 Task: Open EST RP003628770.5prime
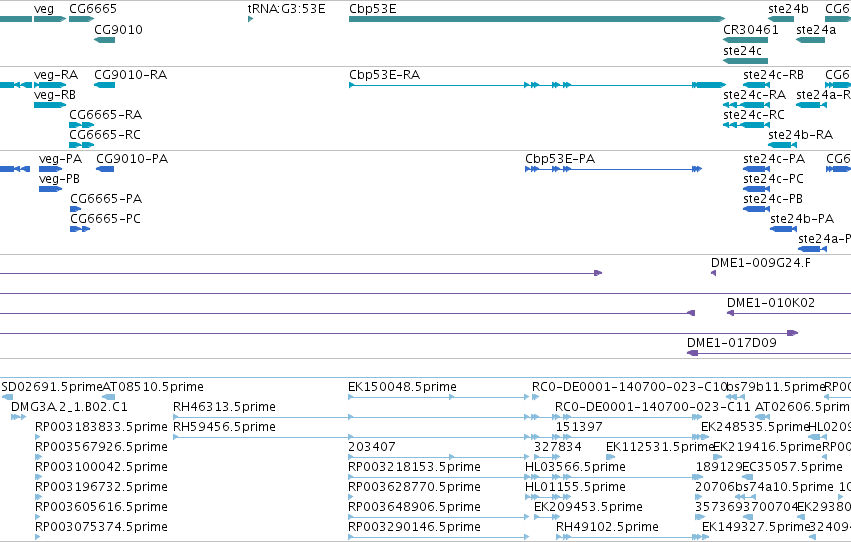tap(414, 487)
